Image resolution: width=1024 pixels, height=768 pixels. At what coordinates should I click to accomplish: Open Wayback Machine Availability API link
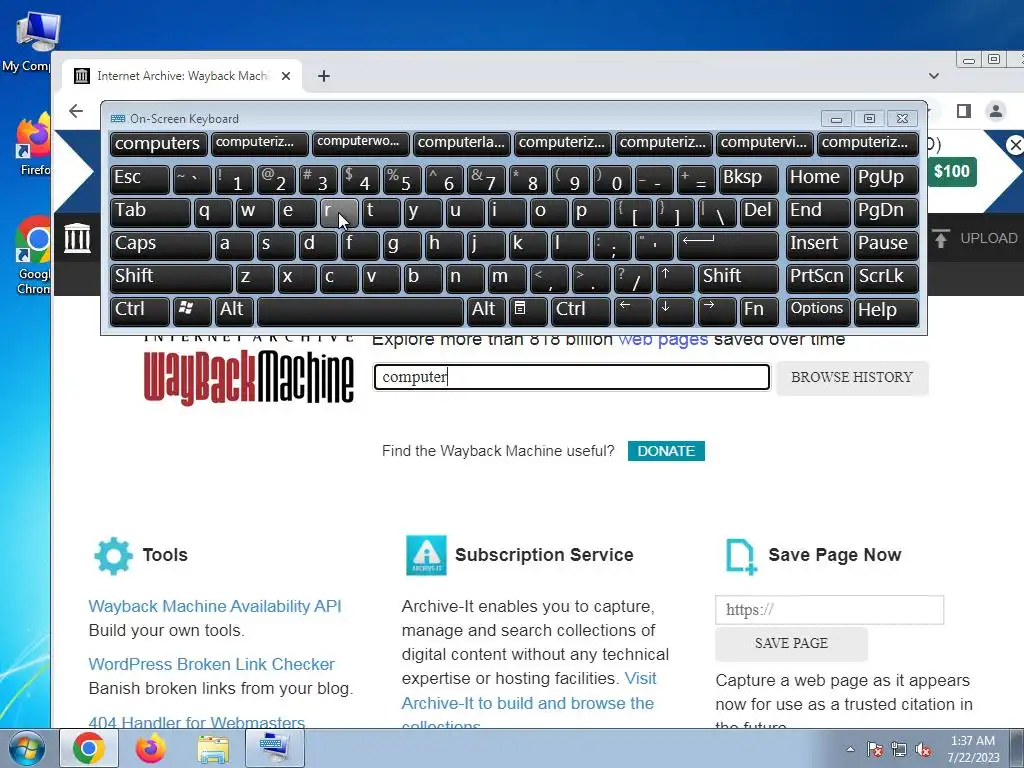coord(215,606)
